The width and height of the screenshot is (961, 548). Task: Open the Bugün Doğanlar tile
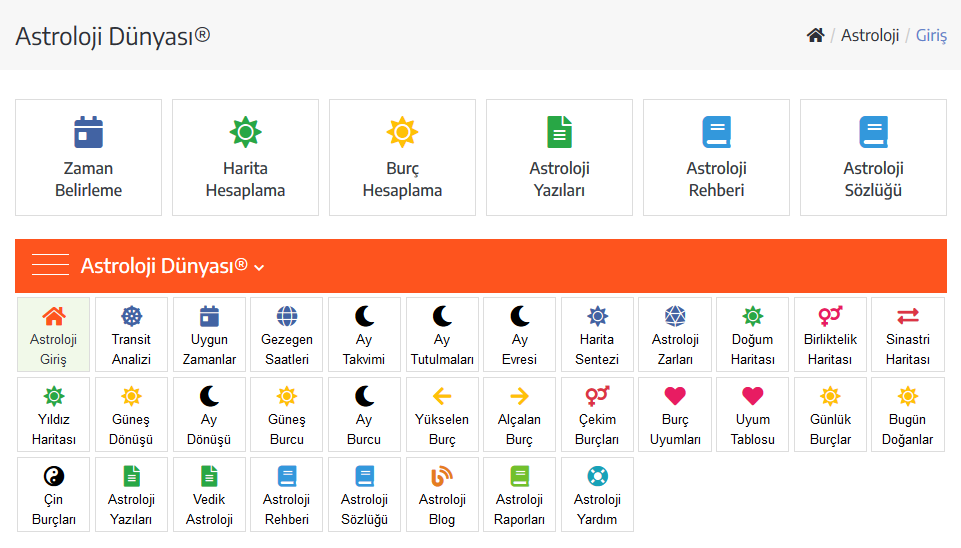(908, 415)
